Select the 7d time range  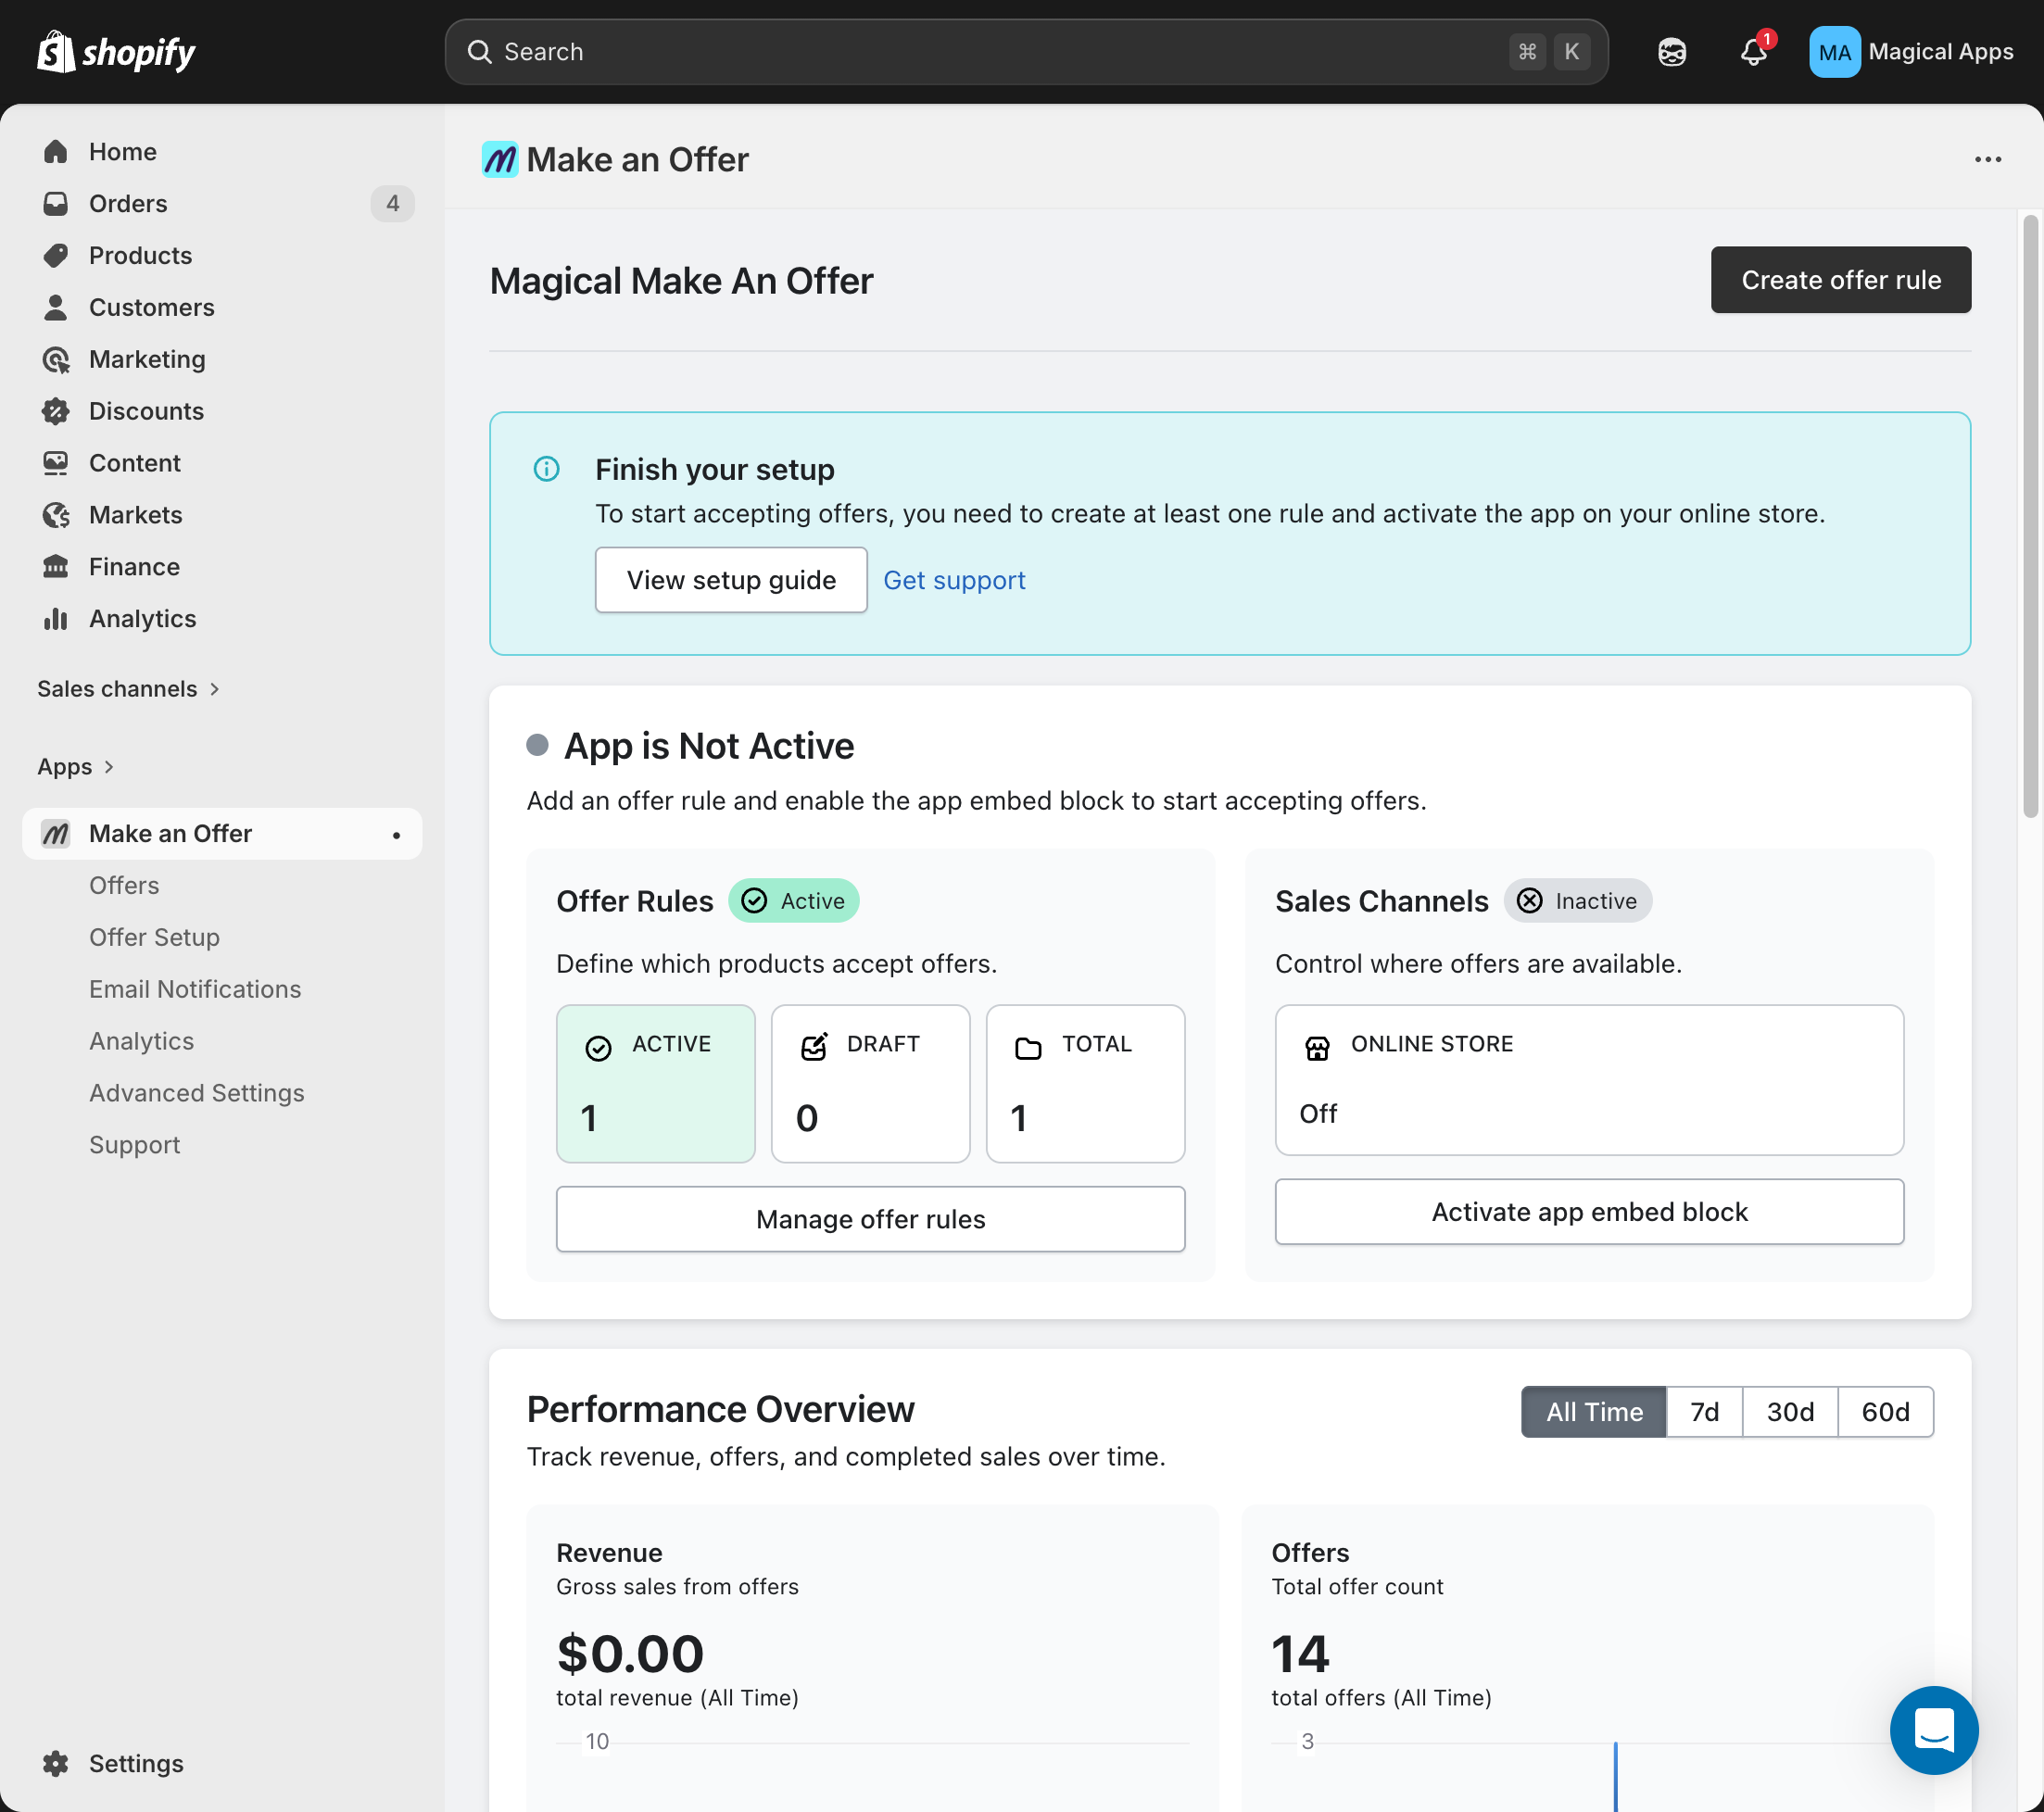click(1704, 1412)
